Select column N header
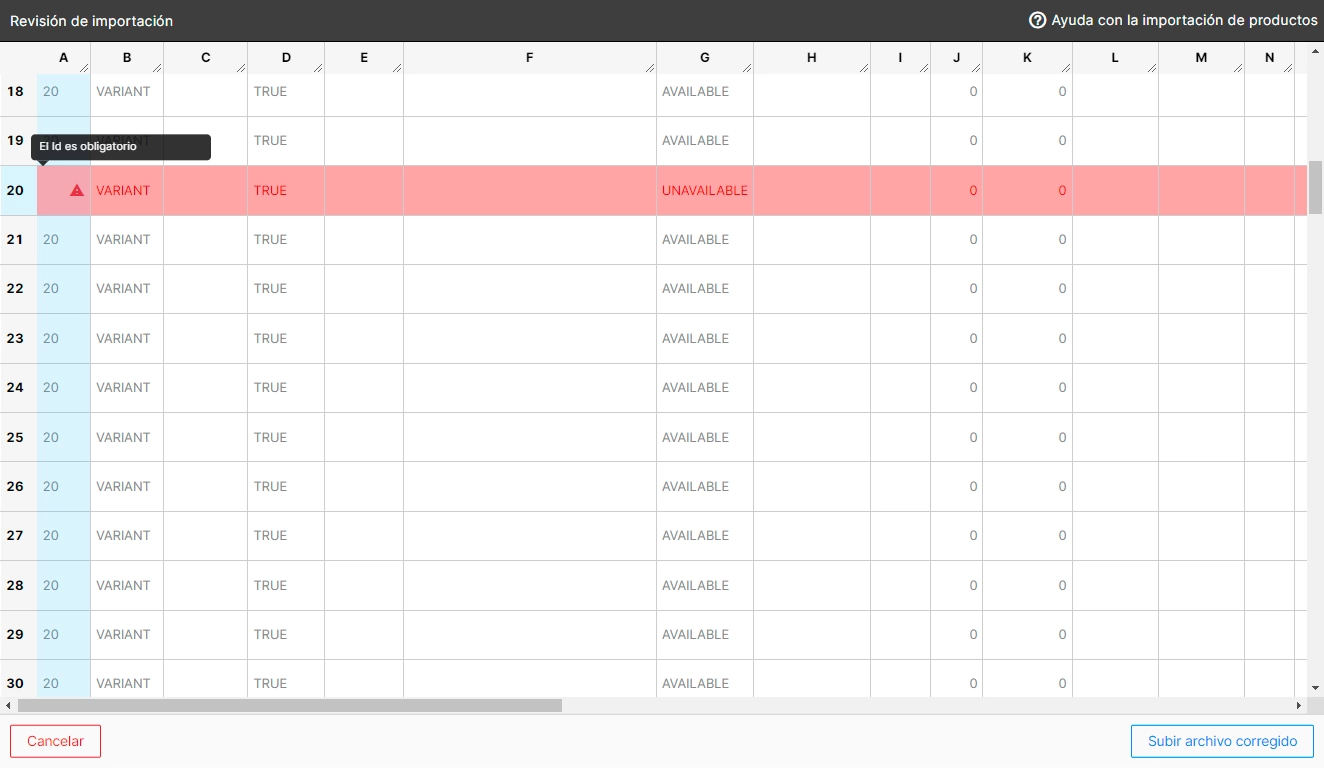 click(1270, 58)
